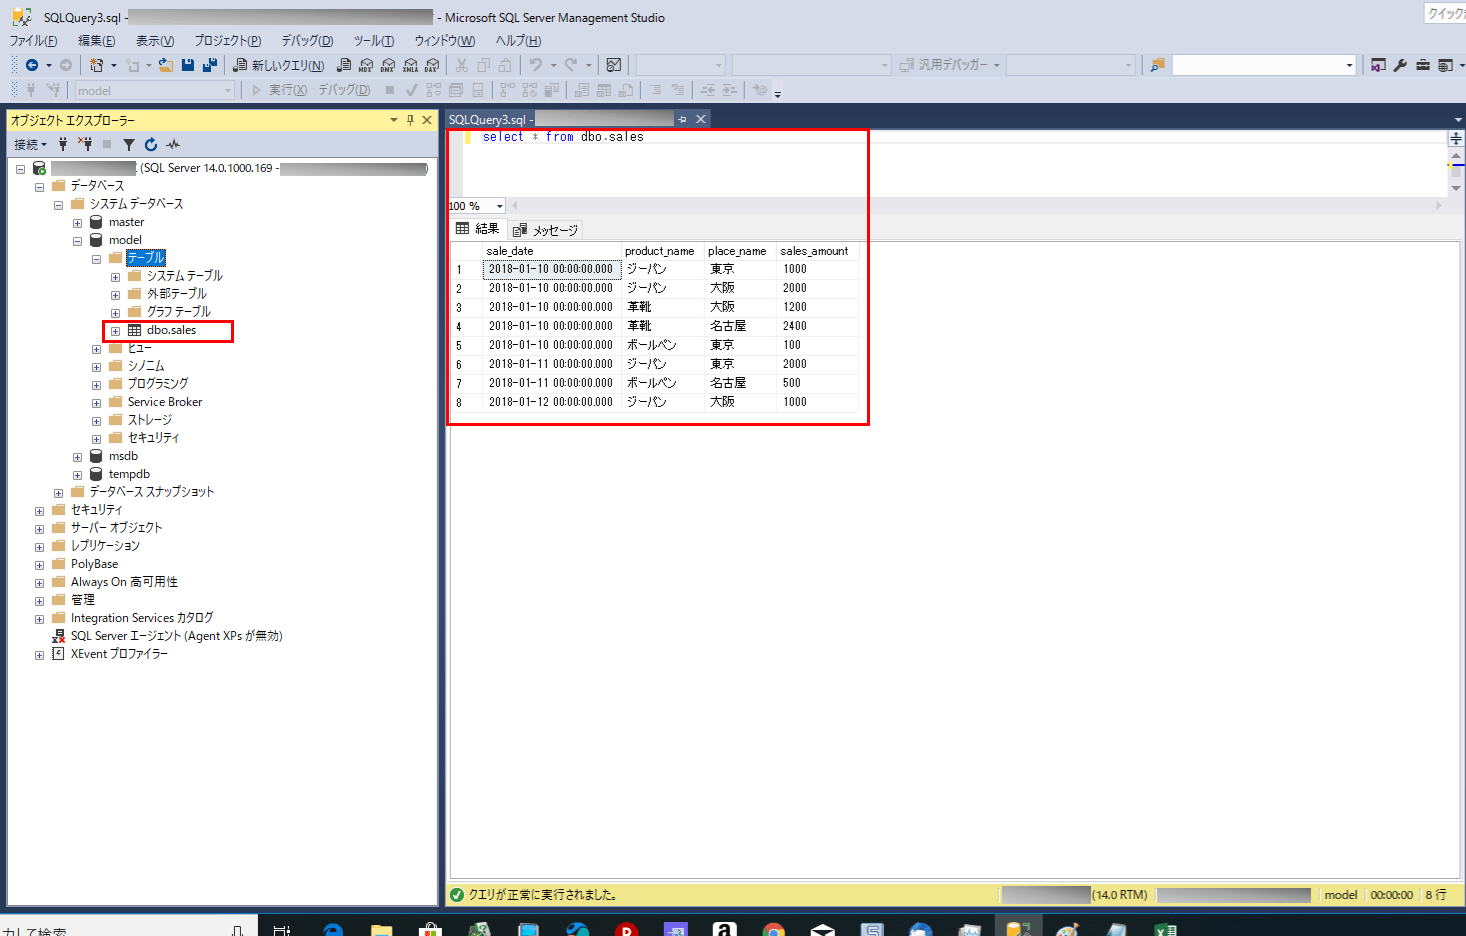
Task: Click the MDX query icon
Action: (366, 65)
